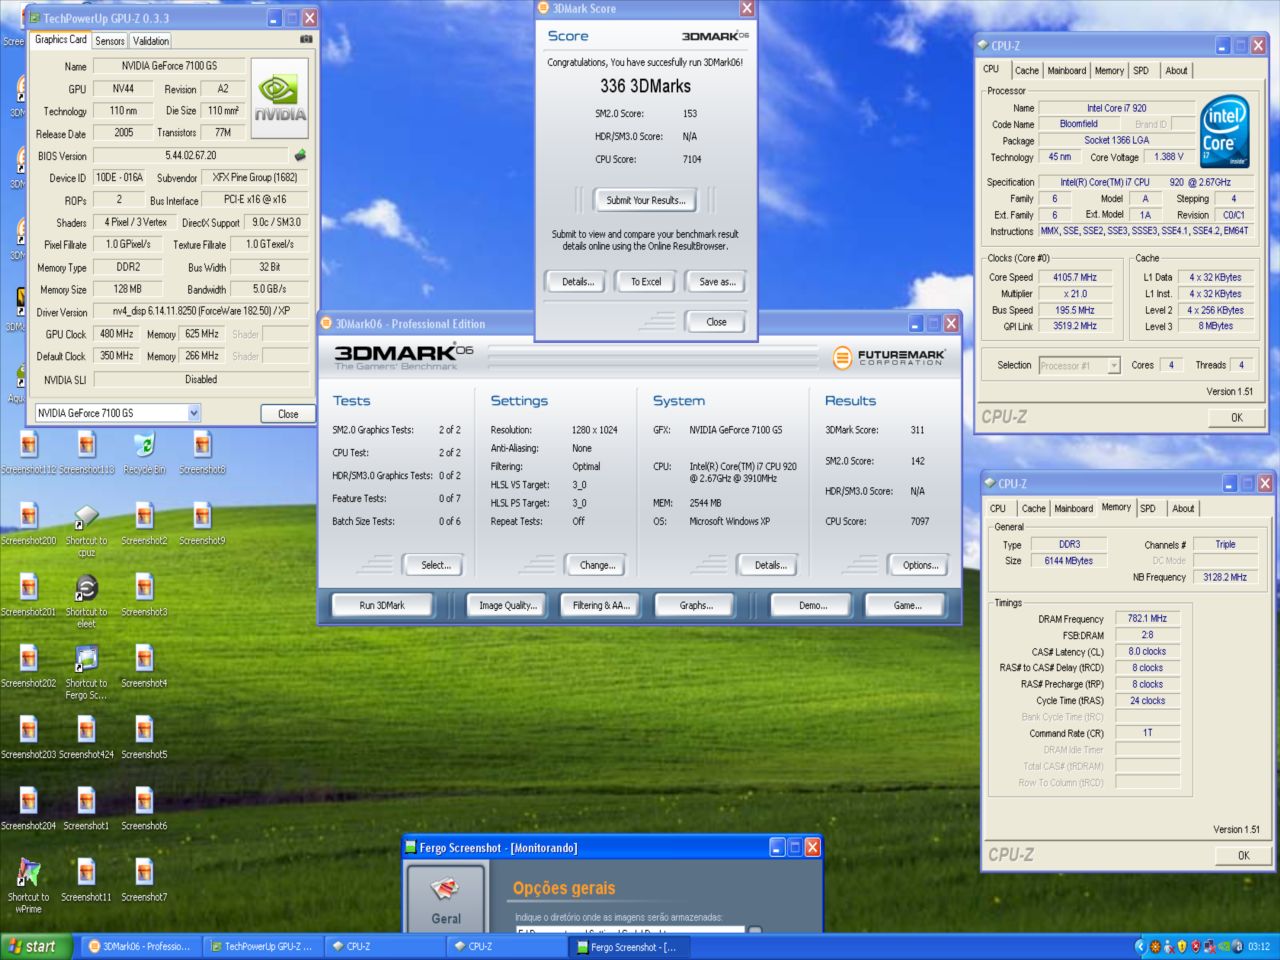Open SPD tab in CPU-Z processor window
The image size is (1280, 960).
(1141, 71)
